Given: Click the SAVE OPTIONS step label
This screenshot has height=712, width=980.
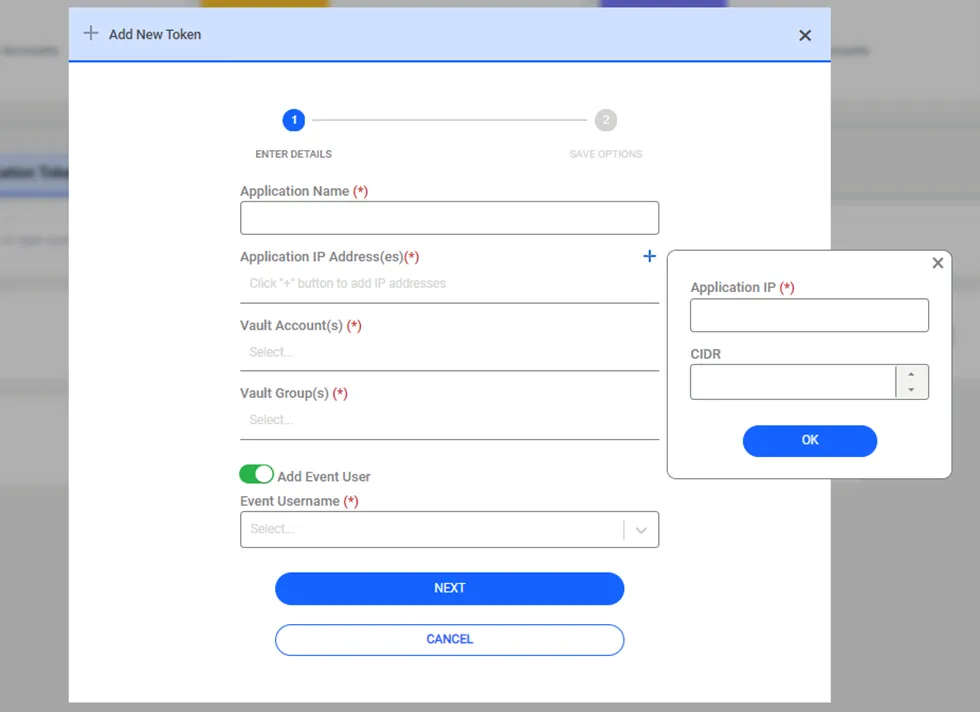Looking at the screenshot, I should point(605,155).
